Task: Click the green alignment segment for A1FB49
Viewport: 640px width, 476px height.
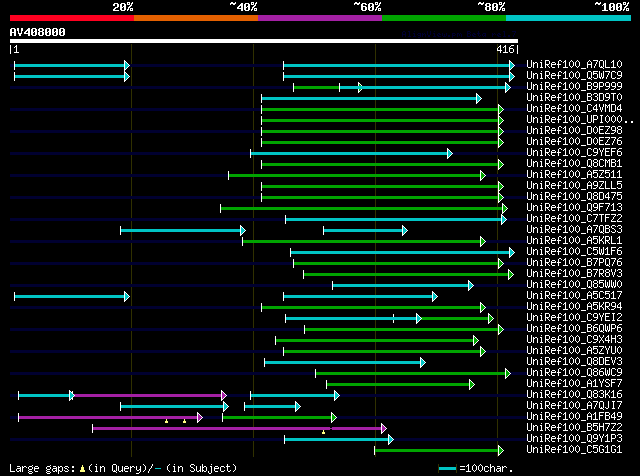Action: (280, 418)
